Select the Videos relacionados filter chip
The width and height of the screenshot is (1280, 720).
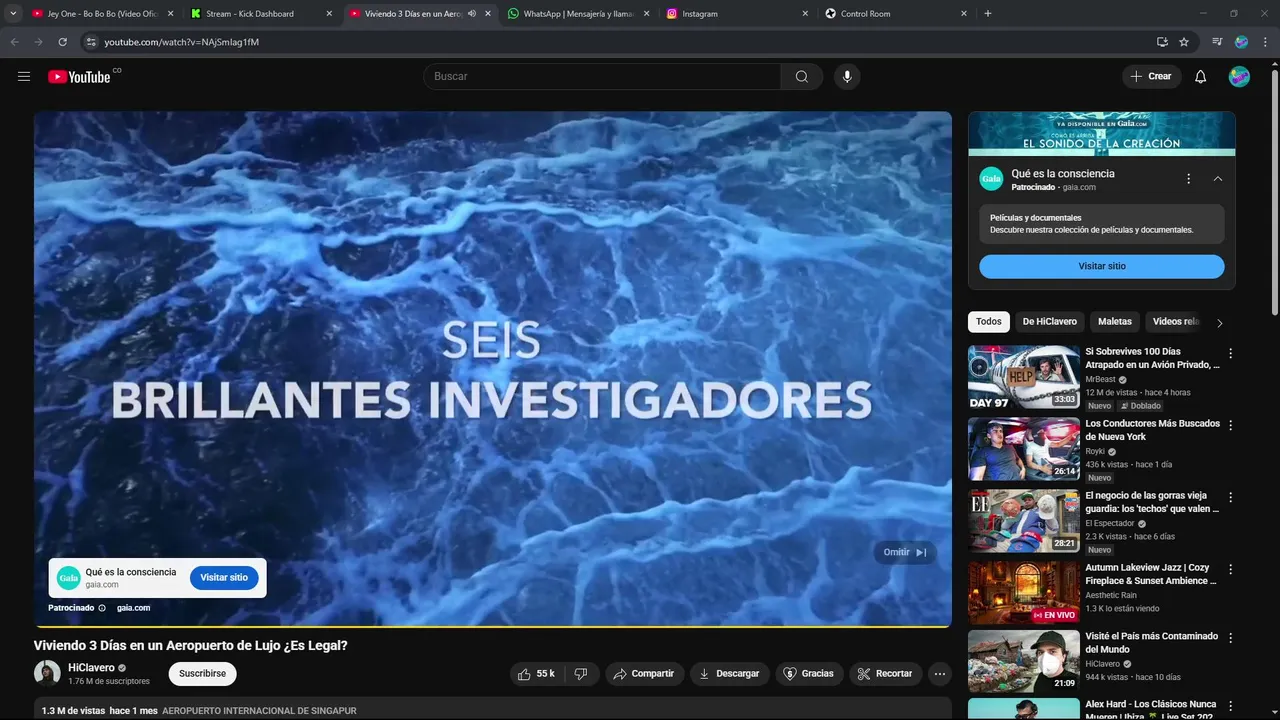pos(1173,322)
